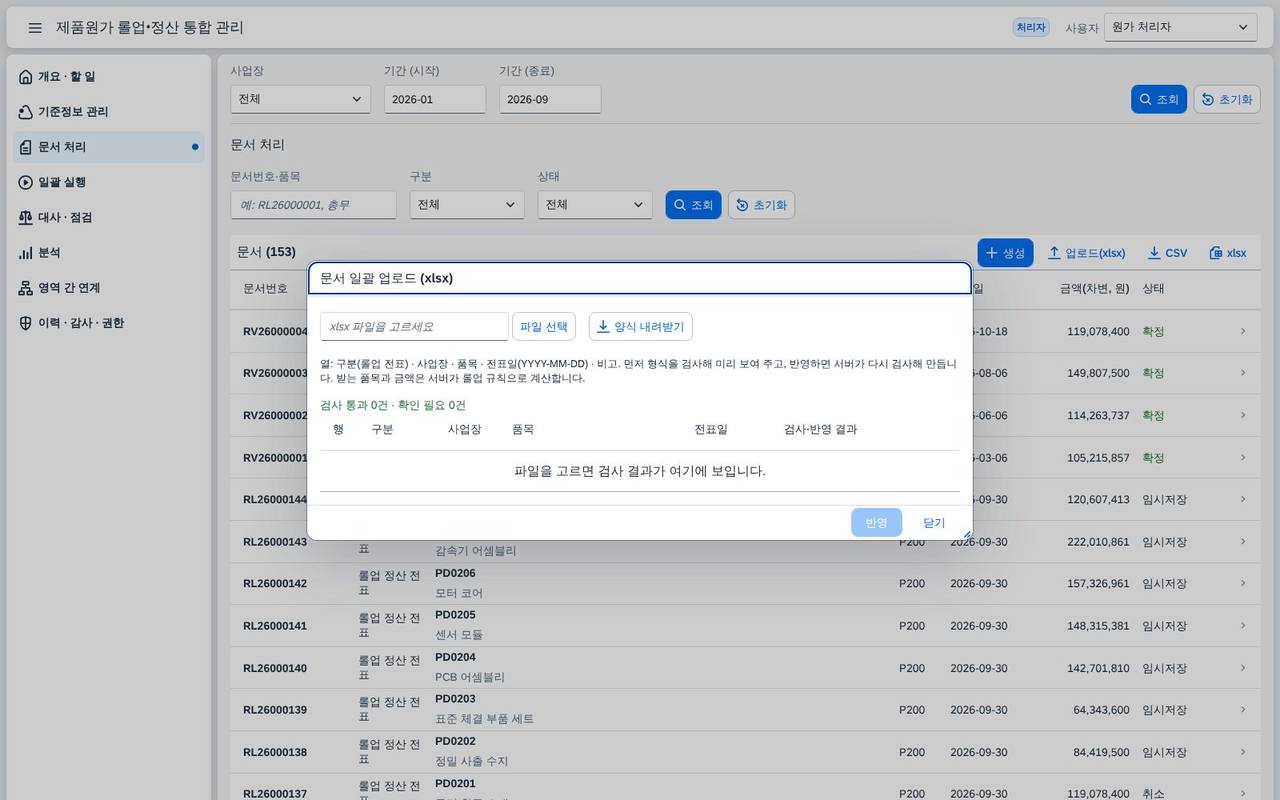Click the 생성 create button
Screen dimensions: 1280x800
1005,253
